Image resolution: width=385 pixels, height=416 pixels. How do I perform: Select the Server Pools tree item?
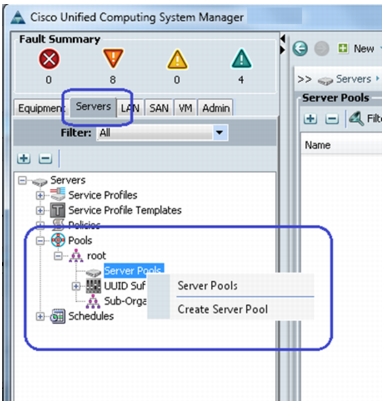tap(134, 270)
